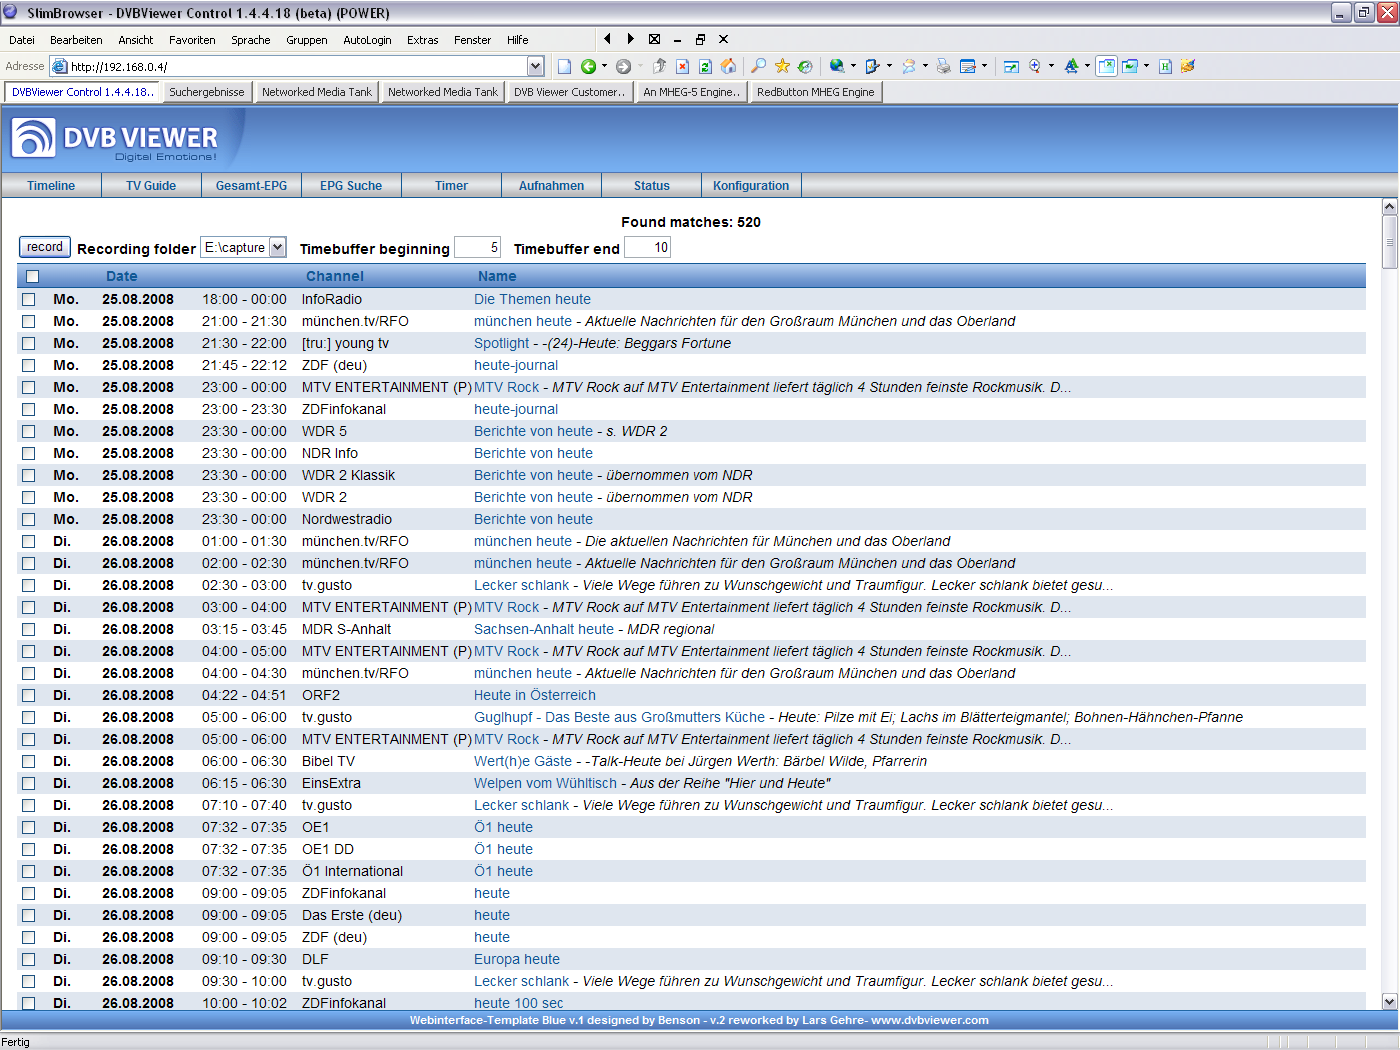
Task: Tick the checkbox for the ORF2 04:22 row
Action: (x=29, y=695)
